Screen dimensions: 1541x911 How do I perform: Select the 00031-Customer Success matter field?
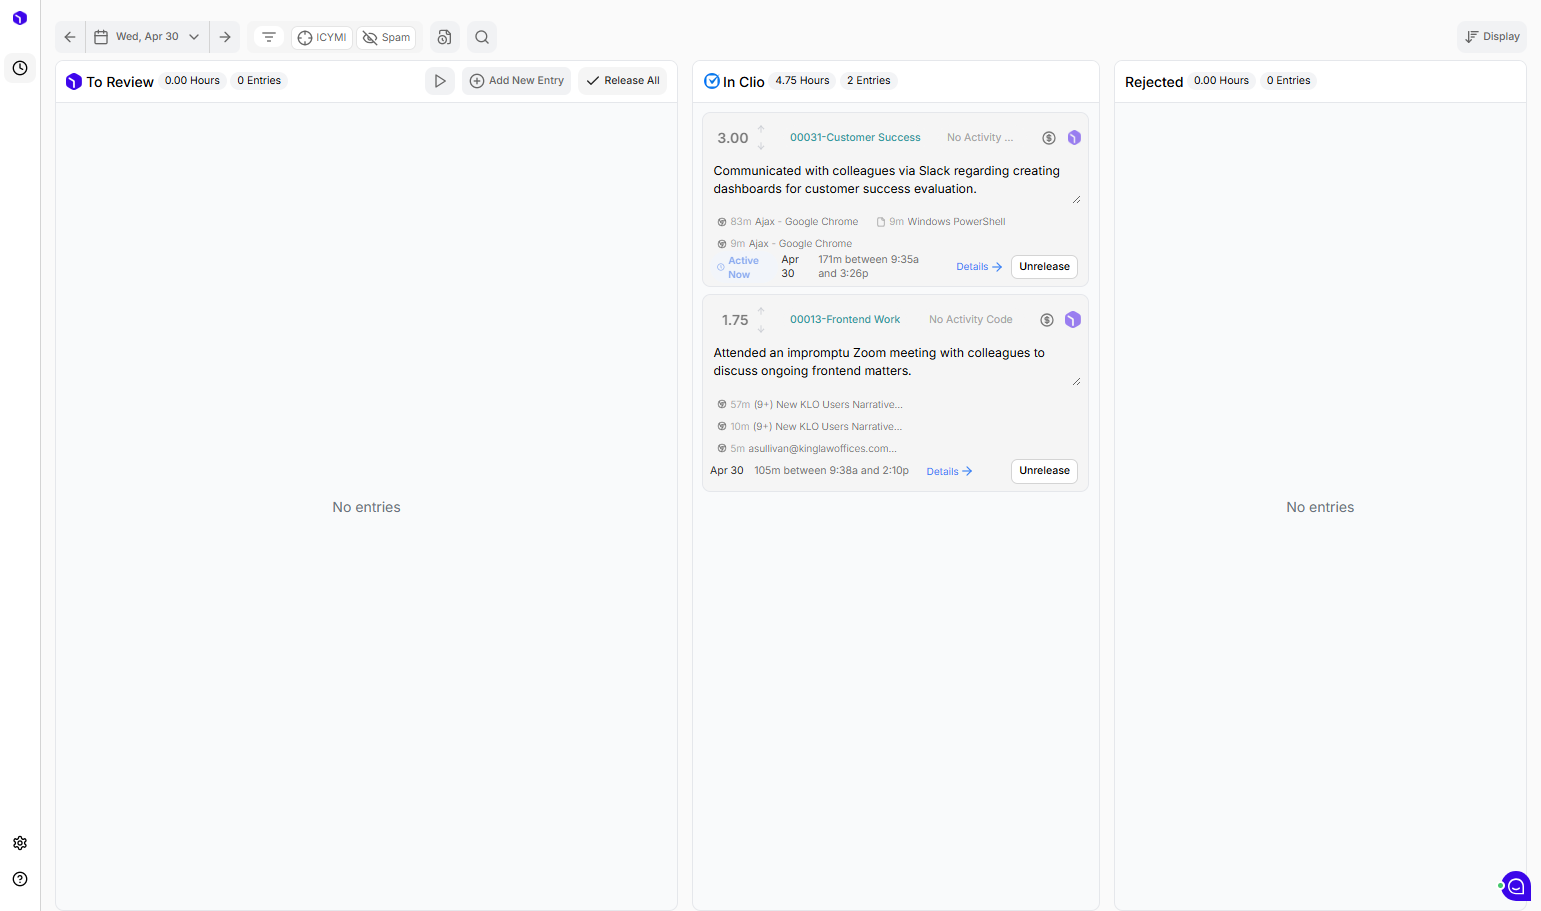coord(855,138)
